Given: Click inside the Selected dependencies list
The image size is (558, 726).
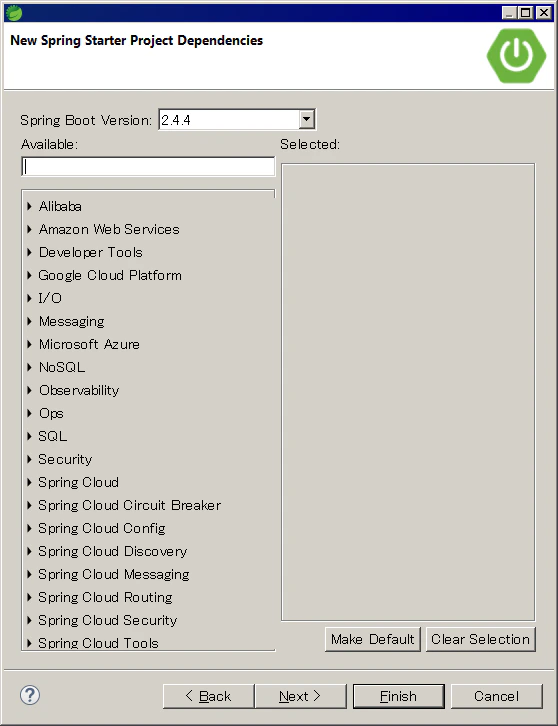Looking at the screenshot, I should [408, 392].
